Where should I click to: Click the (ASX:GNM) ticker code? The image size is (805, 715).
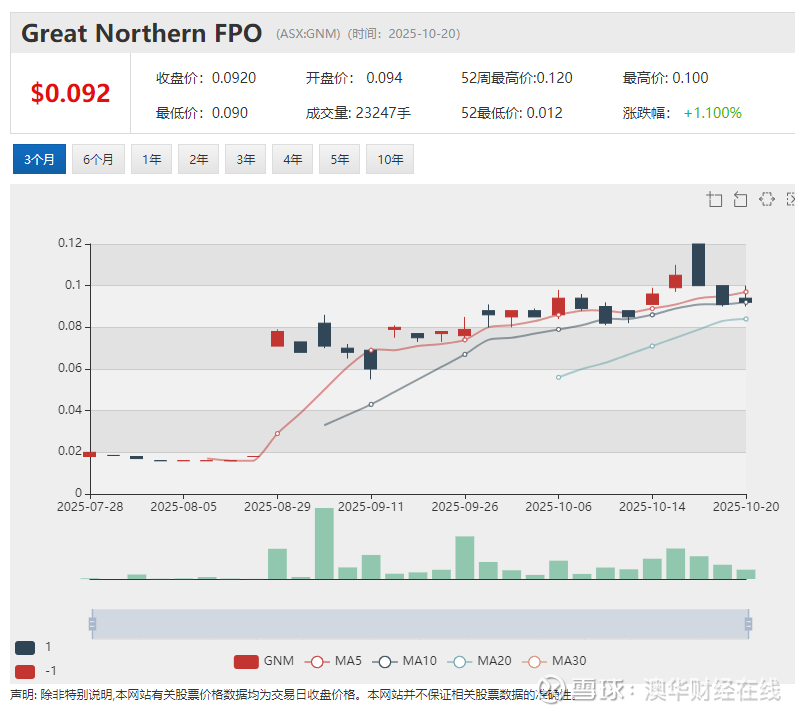308,34
